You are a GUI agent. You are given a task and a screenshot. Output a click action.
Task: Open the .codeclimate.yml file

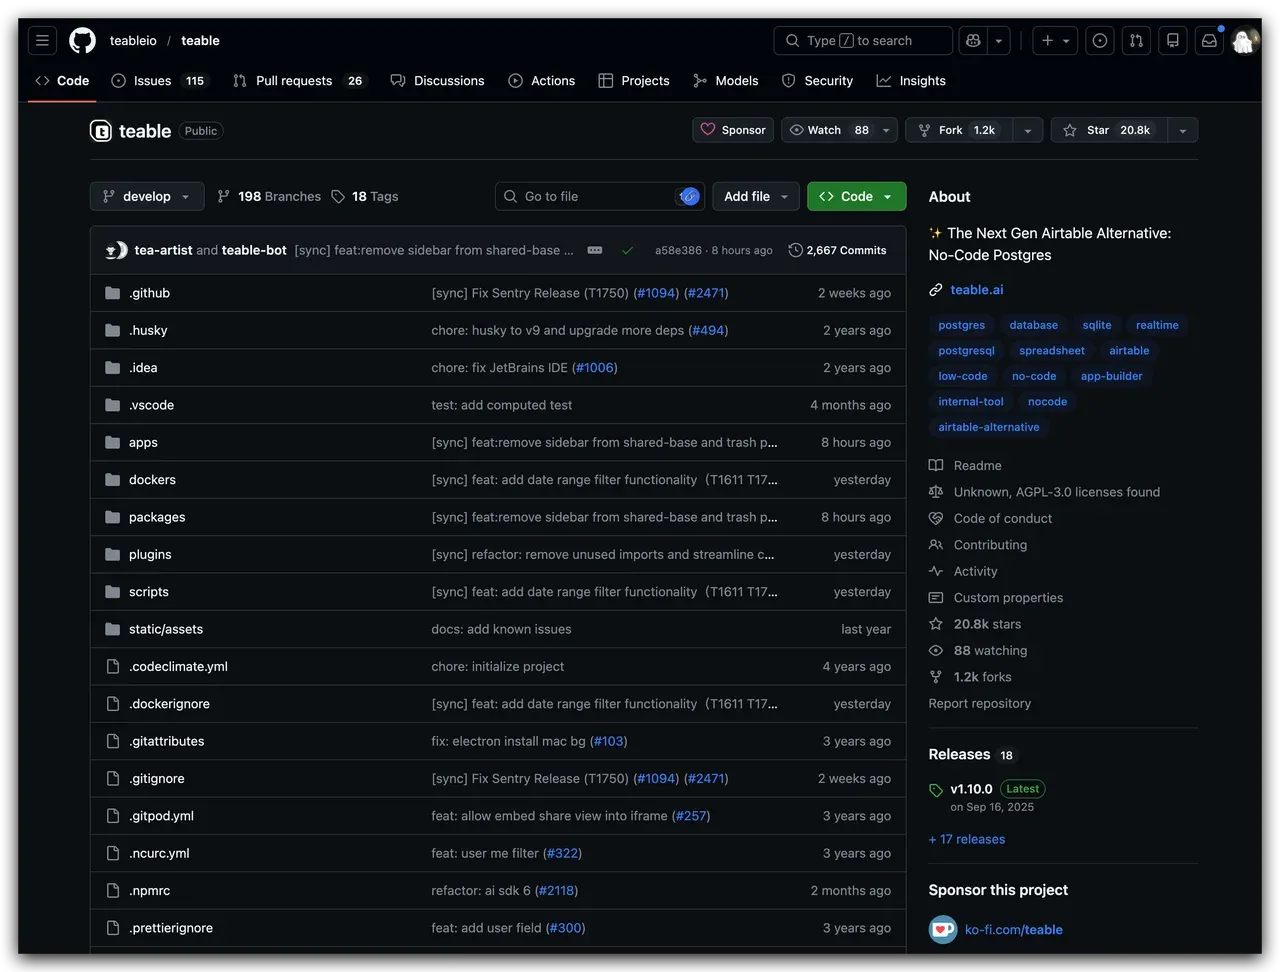coord(178,667)
